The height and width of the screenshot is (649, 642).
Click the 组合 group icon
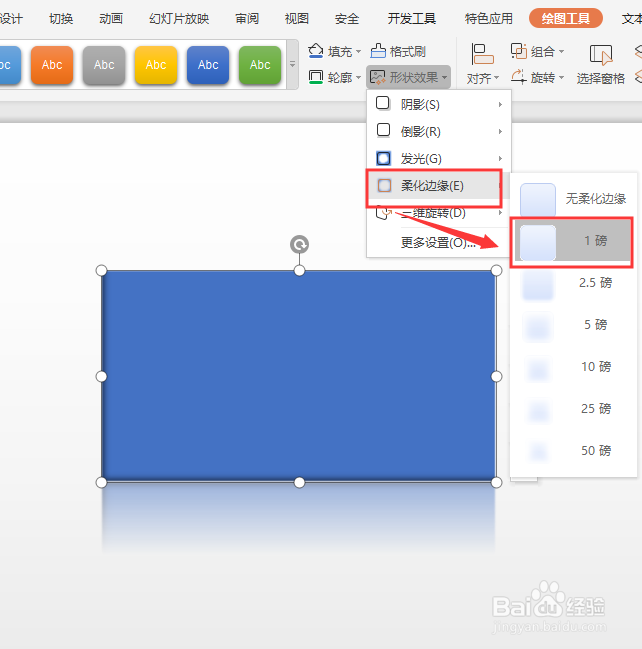coord(519,51)
